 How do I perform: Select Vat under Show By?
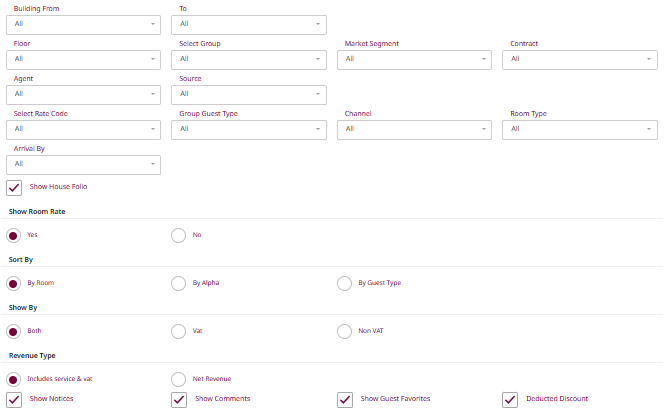coord(179,331)
